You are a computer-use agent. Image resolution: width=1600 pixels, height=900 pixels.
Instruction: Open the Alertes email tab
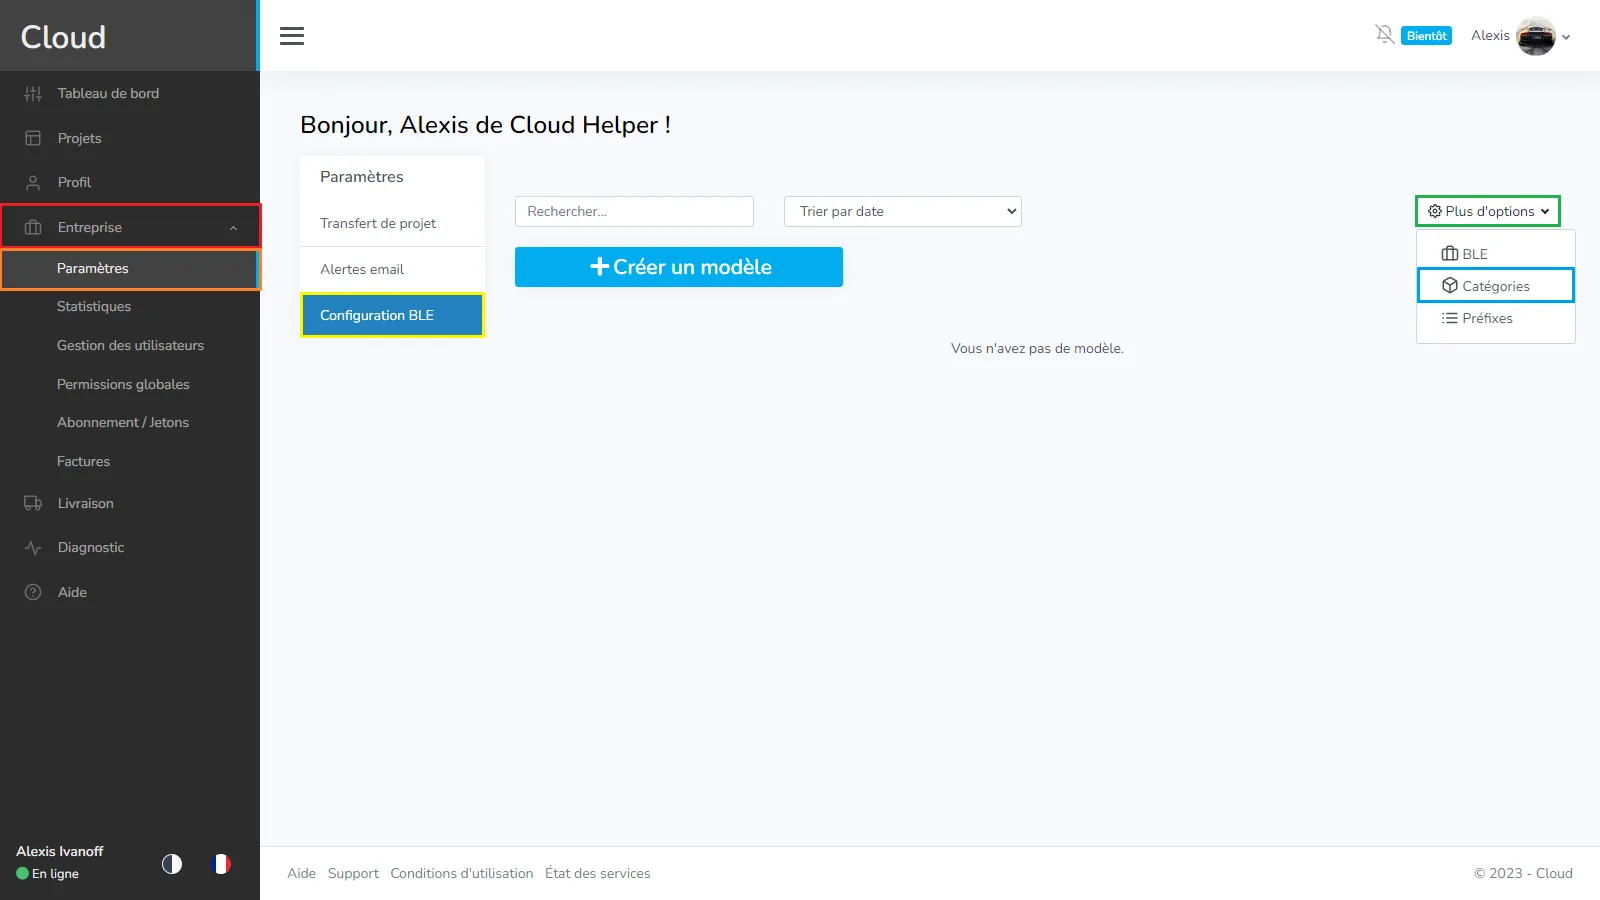pyautogui.click(x=362, y=269)
